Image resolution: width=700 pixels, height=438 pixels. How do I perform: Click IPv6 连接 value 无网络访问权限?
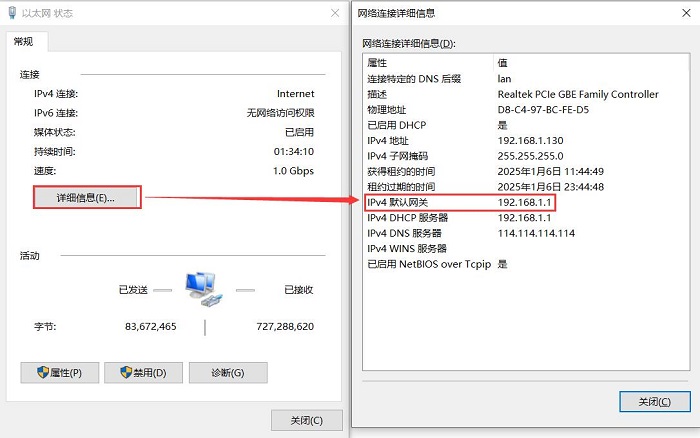click(281, 113)
